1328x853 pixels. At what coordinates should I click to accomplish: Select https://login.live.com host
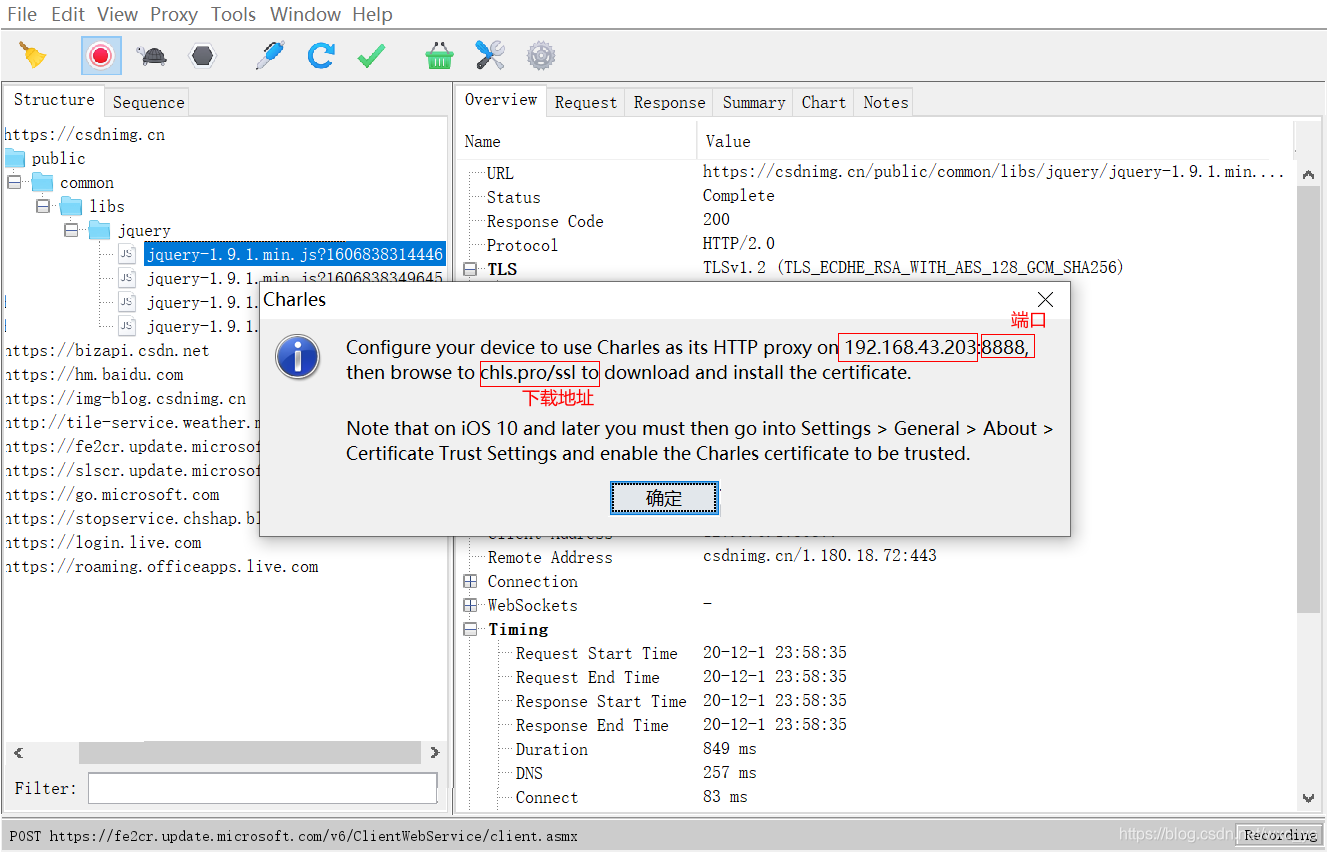click(x=103, y=542)
